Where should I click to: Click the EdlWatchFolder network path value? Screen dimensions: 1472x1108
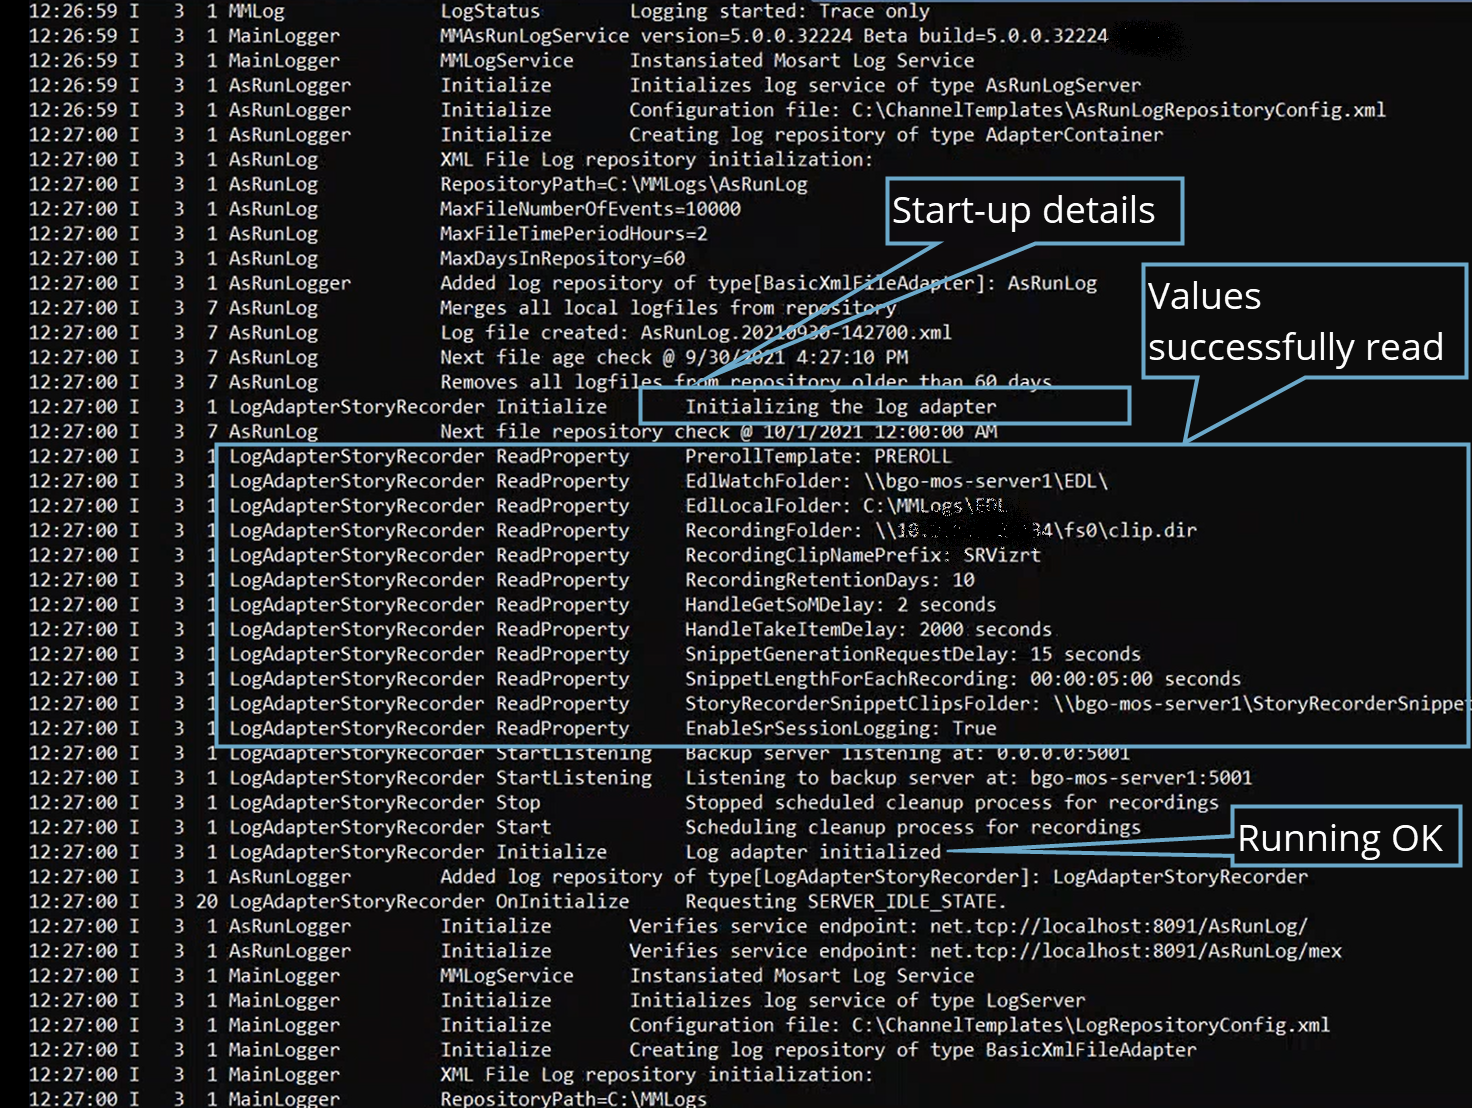(985, 481)
